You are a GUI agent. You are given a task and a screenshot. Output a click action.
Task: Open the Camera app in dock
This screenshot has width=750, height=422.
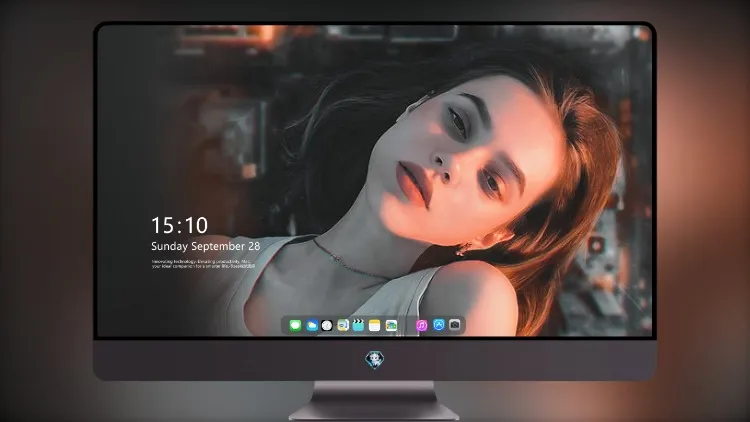(x=455, y=325)
